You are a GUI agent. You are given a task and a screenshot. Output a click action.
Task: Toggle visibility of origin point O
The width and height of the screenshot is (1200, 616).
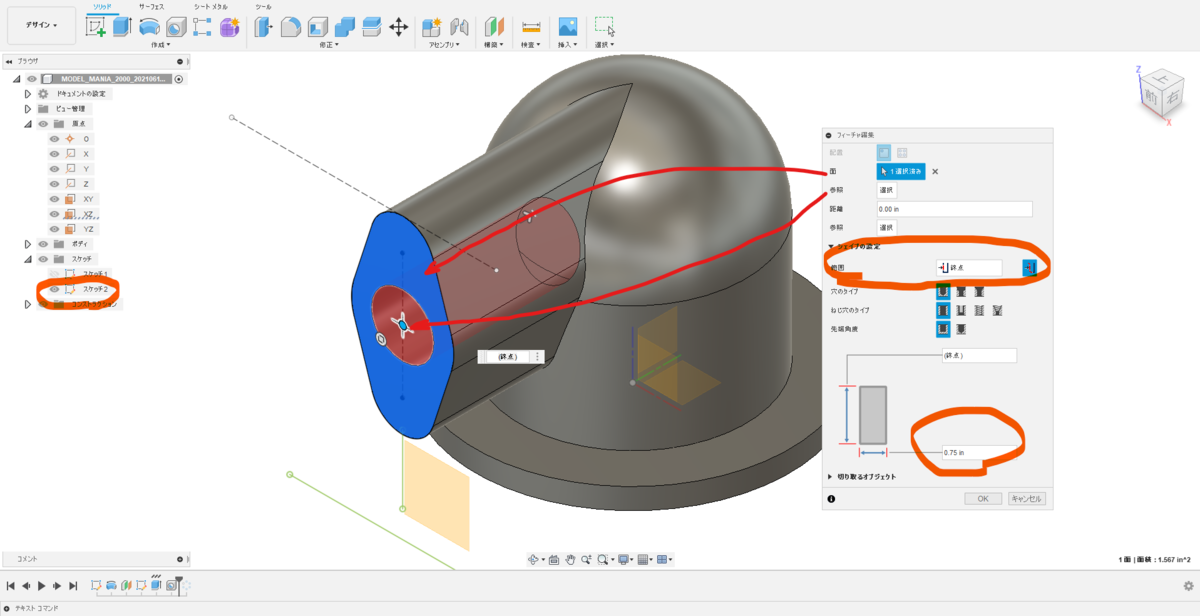(55, 139)
